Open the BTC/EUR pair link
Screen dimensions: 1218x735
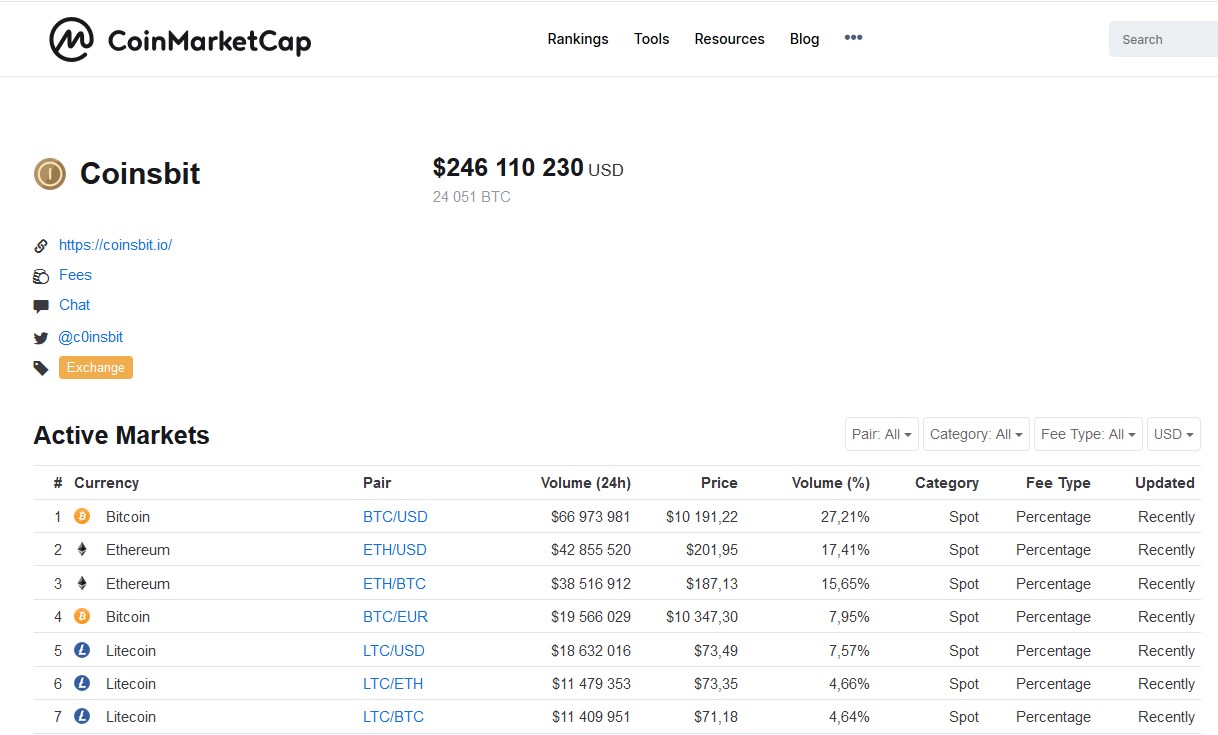(x=395, y=617)
